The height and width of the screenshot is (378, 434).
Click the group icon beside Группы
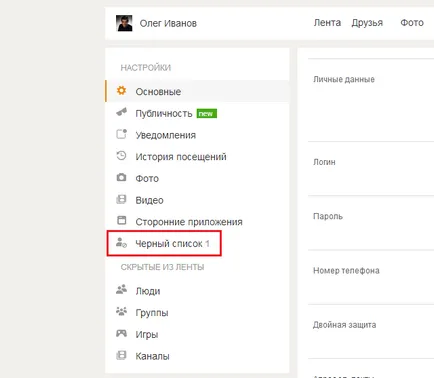coord(121,311)
